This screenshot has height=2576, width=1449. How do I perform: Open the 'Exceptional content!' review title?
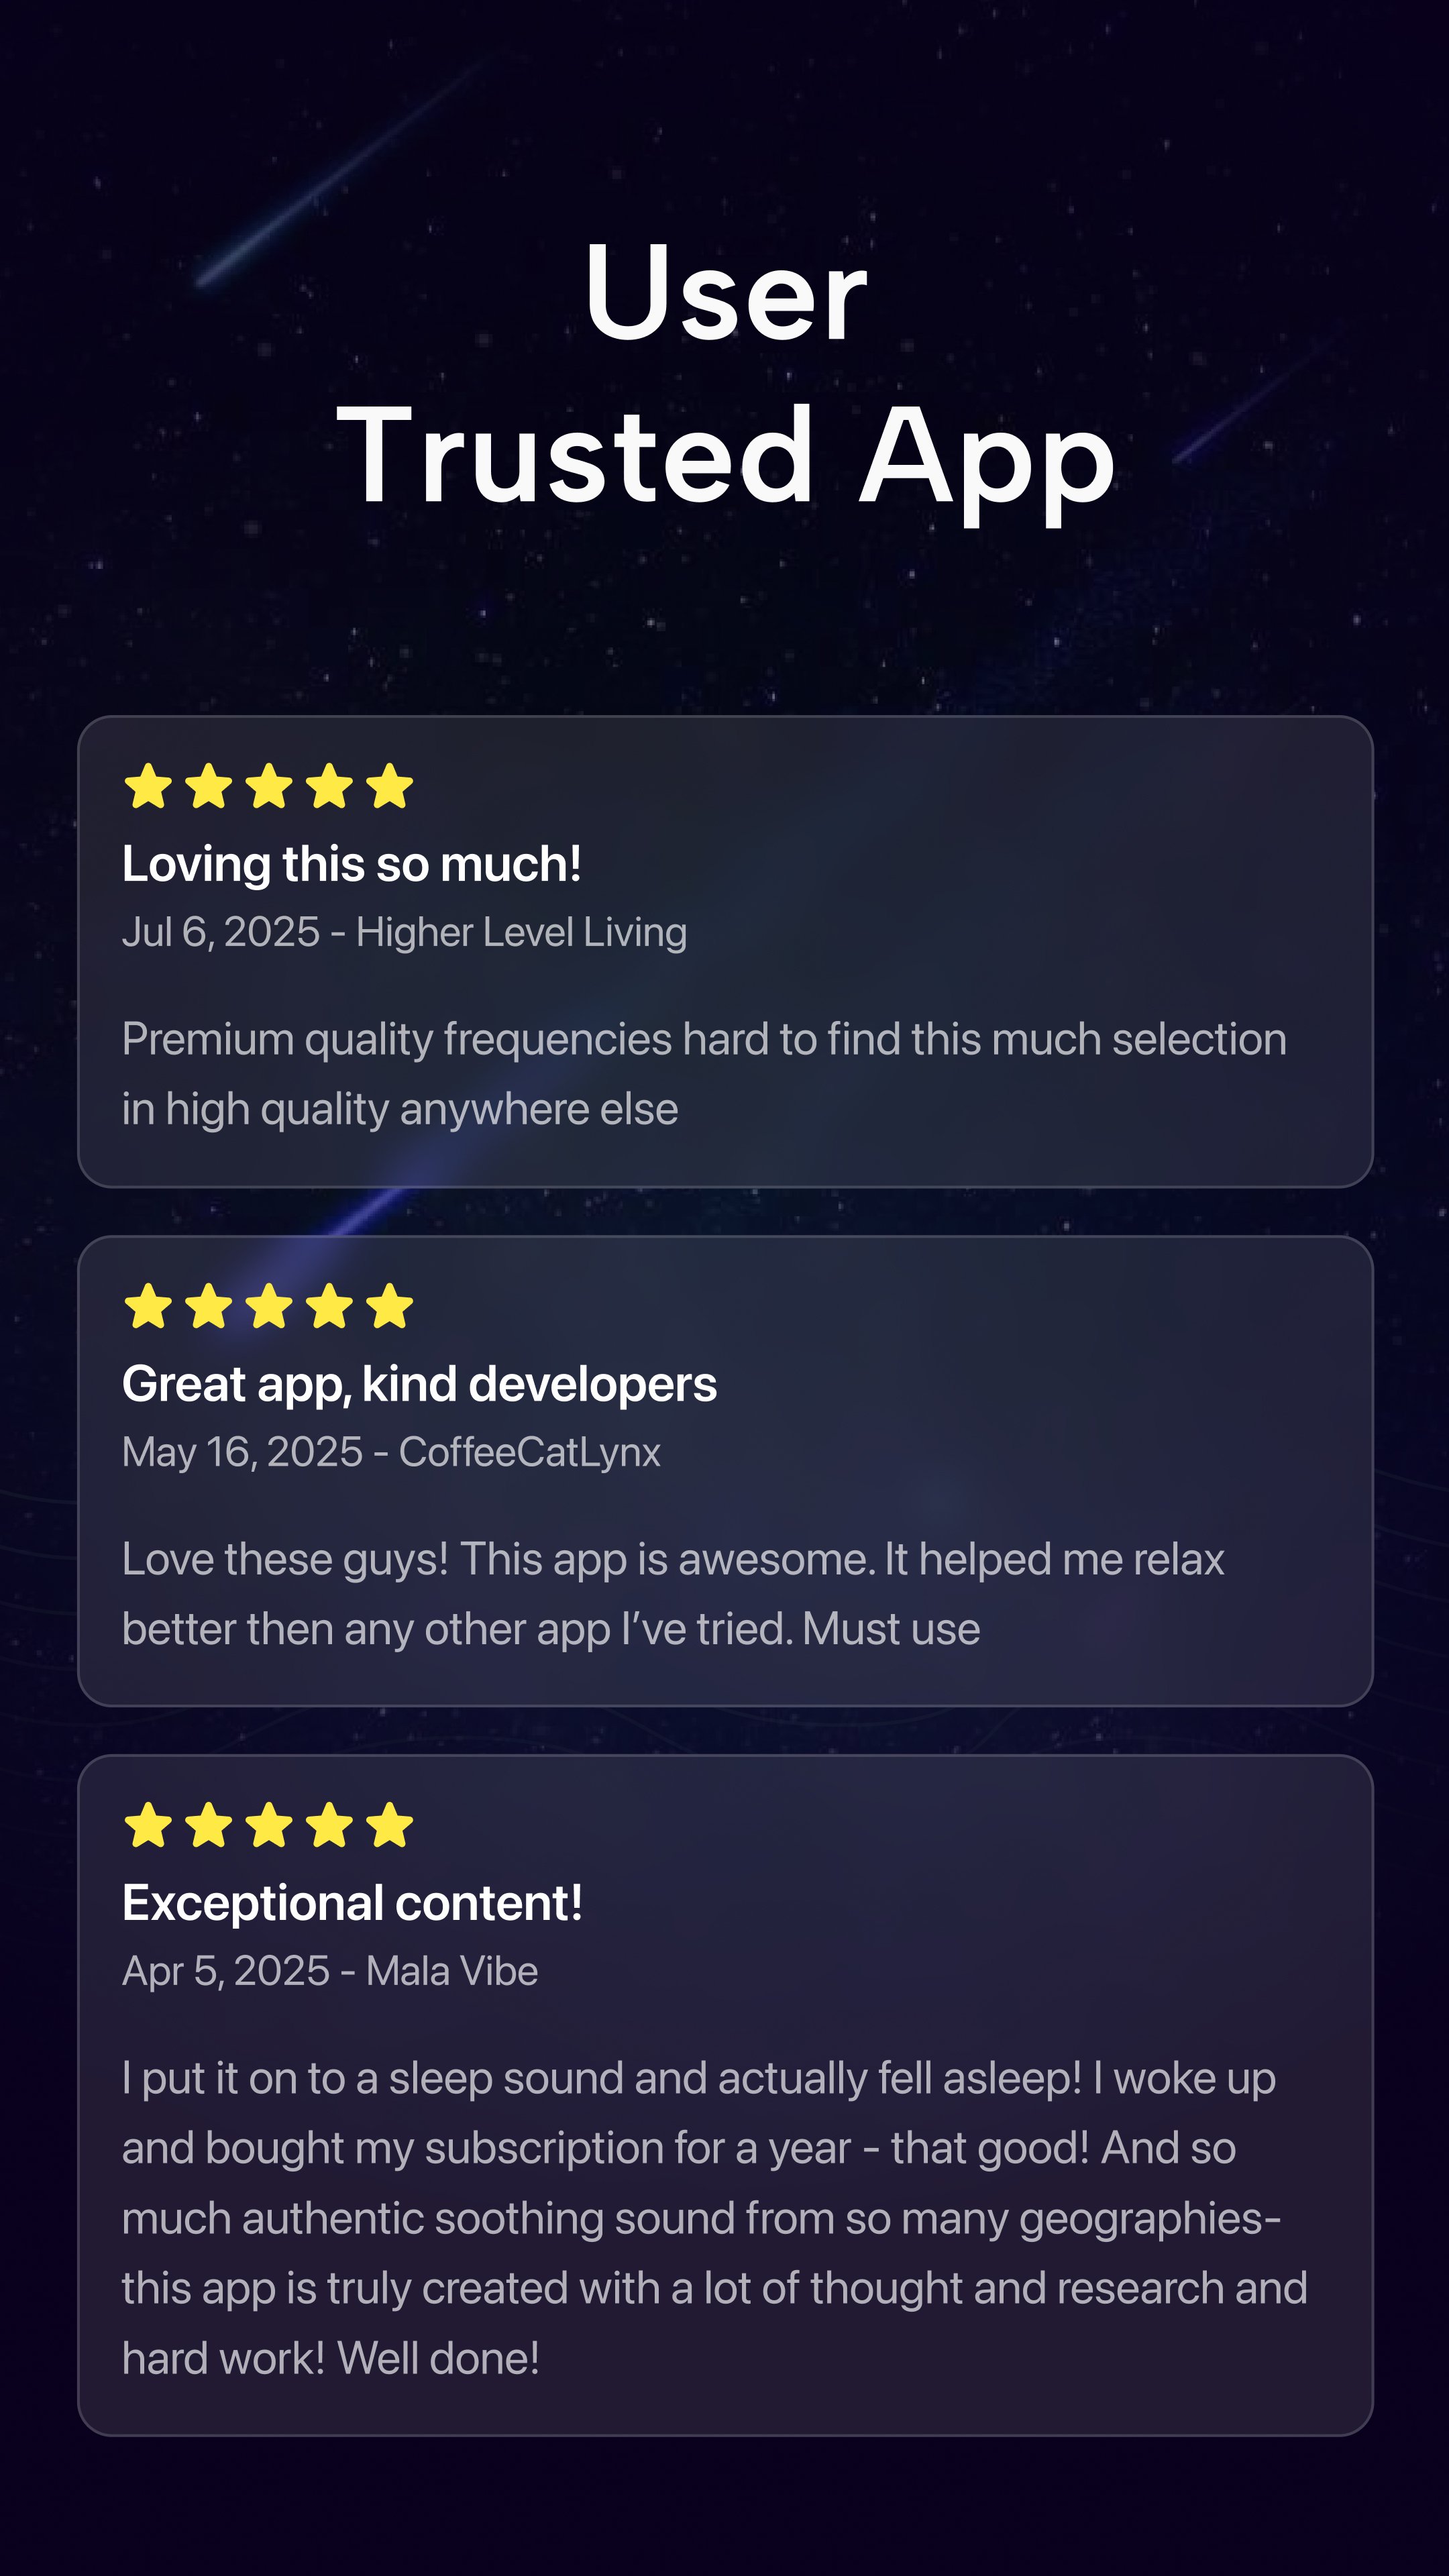352,1903
